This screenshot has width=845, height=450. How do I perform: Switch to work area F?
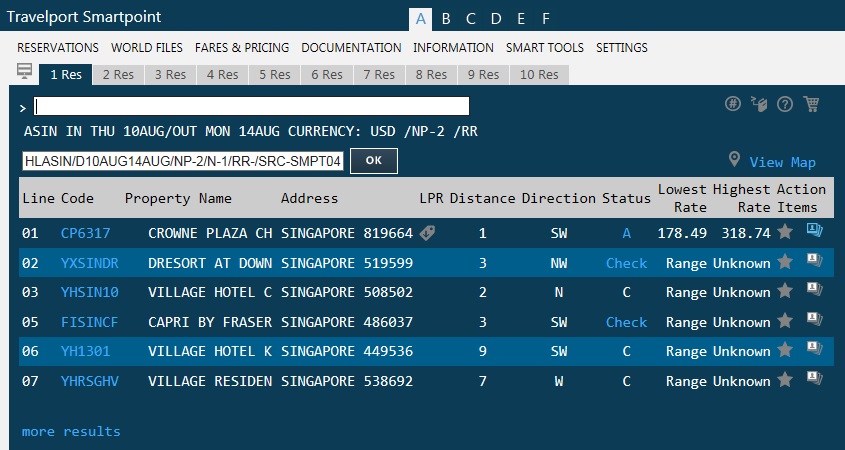(545, 19)
